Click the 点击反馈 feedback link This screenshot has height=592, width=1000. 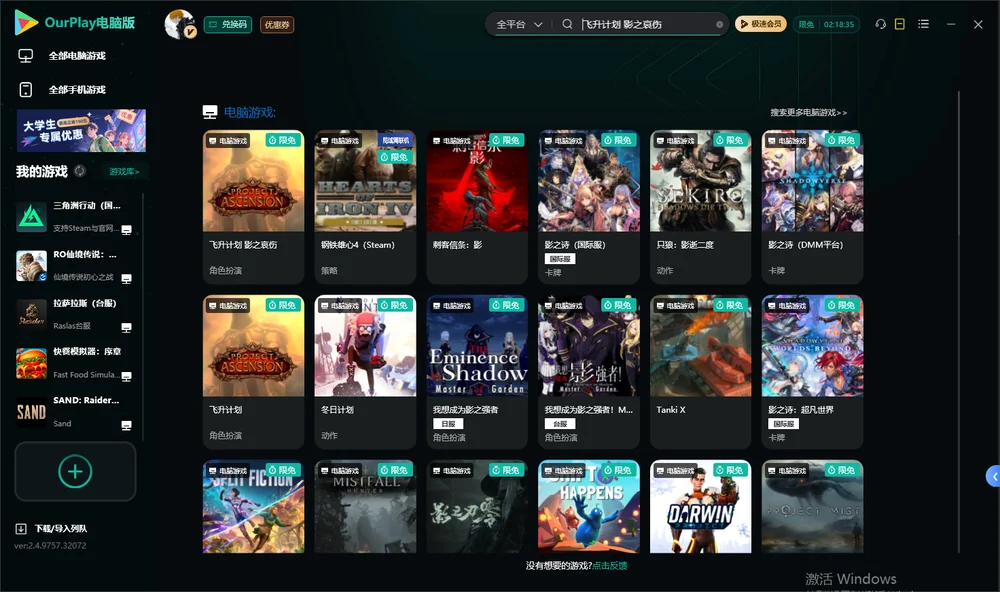610,565
